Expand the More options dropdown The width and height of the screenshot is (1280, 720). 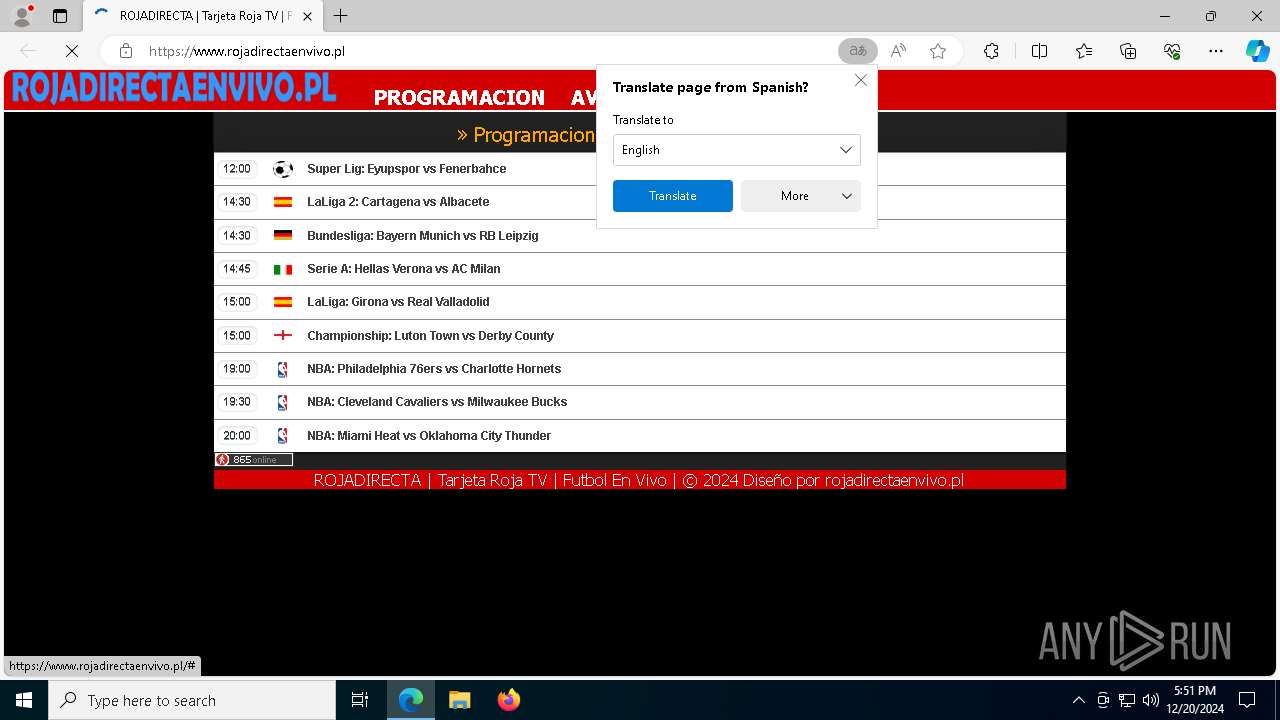tap(801, 196)
